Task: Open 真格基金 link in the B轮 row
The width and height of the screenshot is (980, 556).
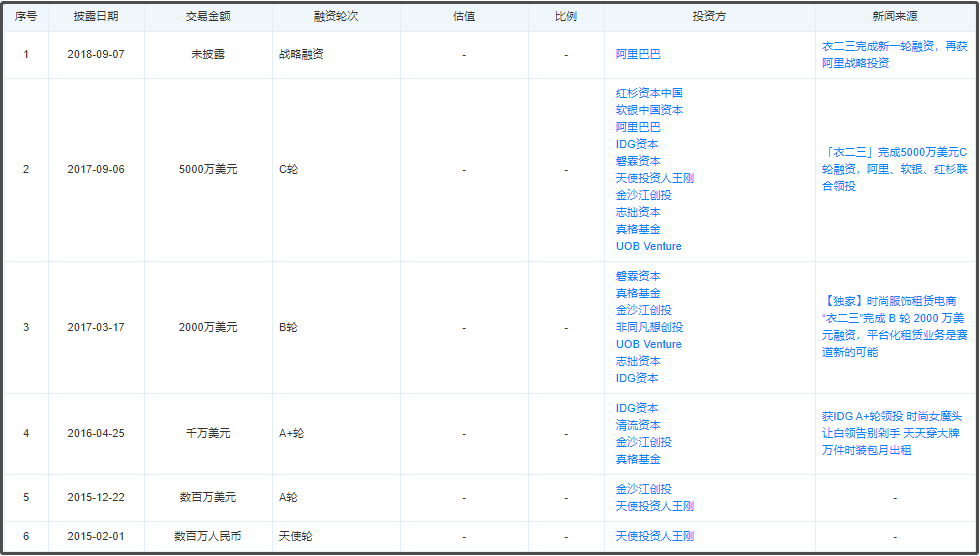Action: pos(638,293)
